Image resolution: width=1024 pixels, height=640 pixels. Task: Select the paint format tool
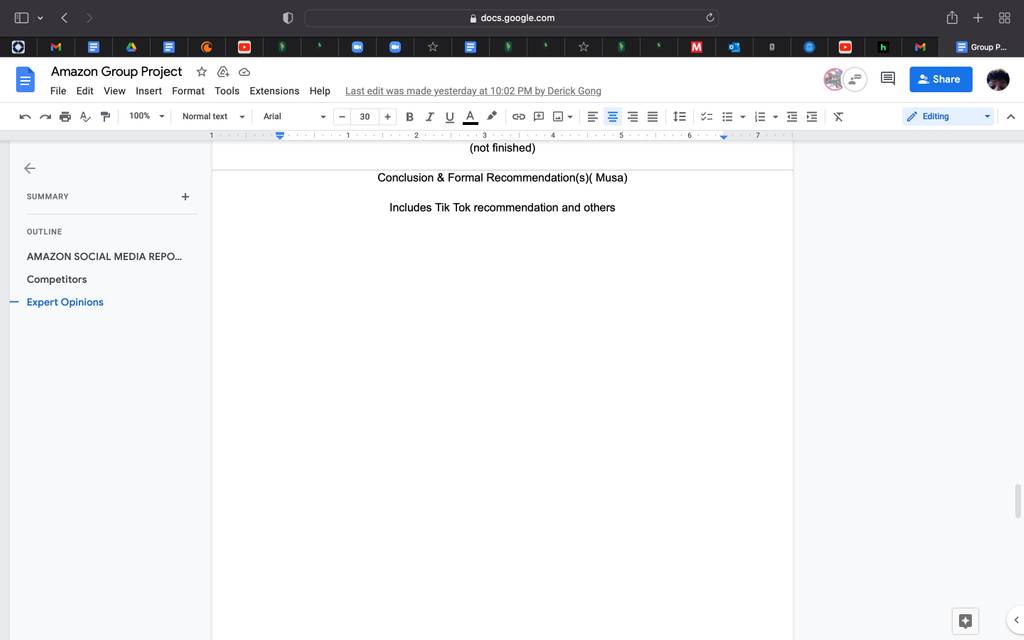click(x=105, y=117)
